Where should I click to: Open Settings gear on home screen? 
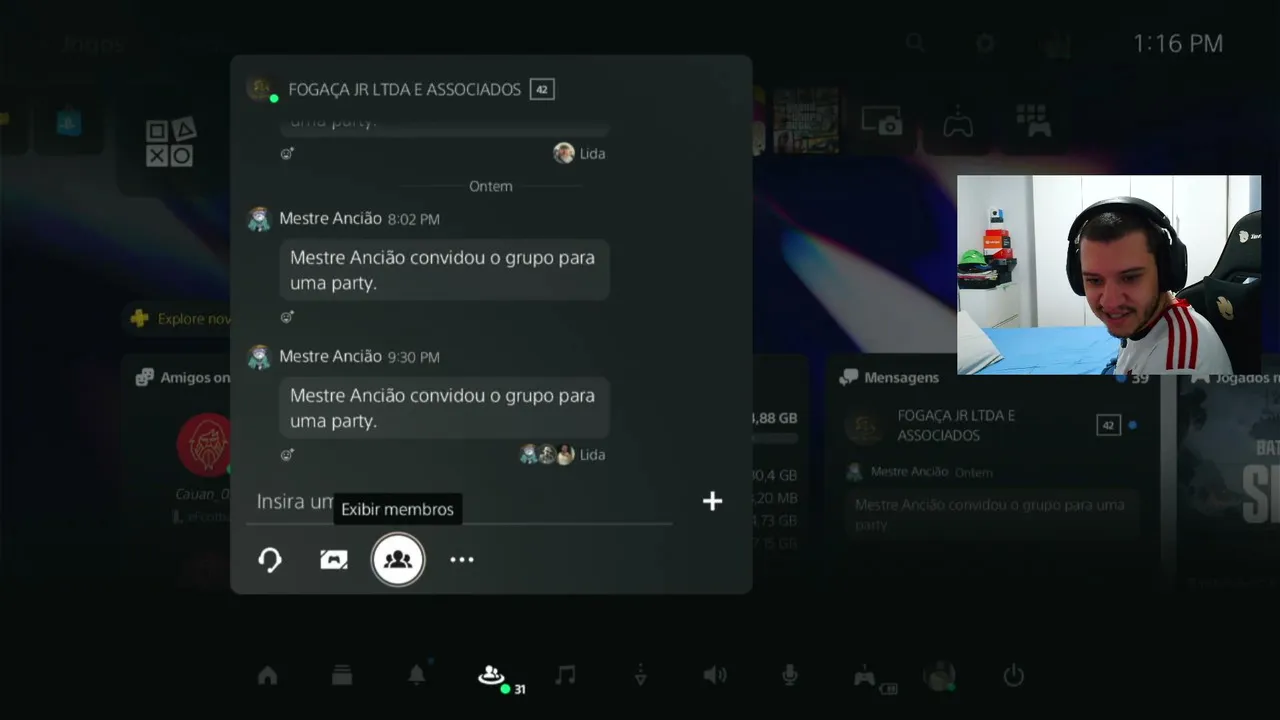[x=985, y=43]
